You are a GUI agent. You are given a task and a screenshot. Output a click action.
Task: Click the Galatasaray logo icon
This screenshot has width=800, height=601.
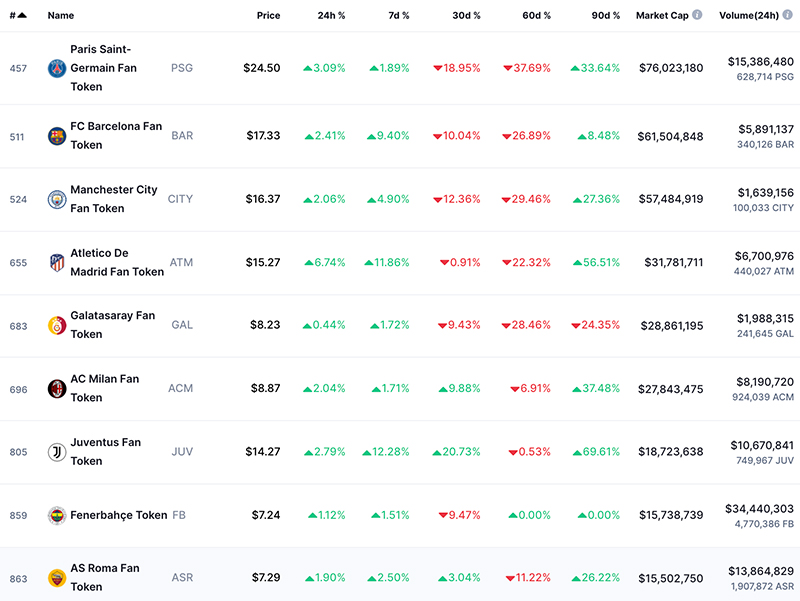(x=57, y=325)
